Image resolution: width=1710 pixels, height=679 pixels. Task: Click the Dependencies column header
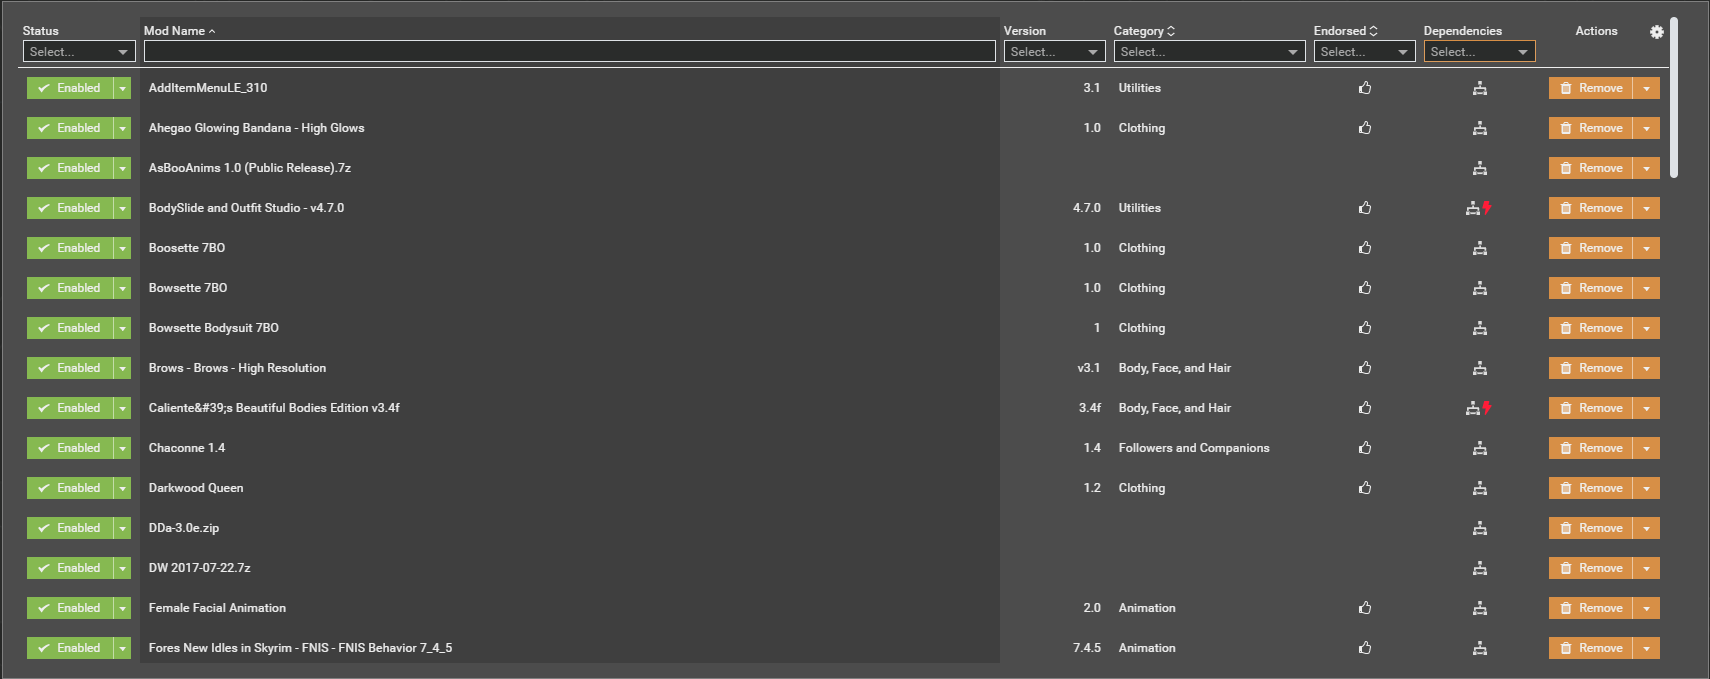[x=1463, y=31]
